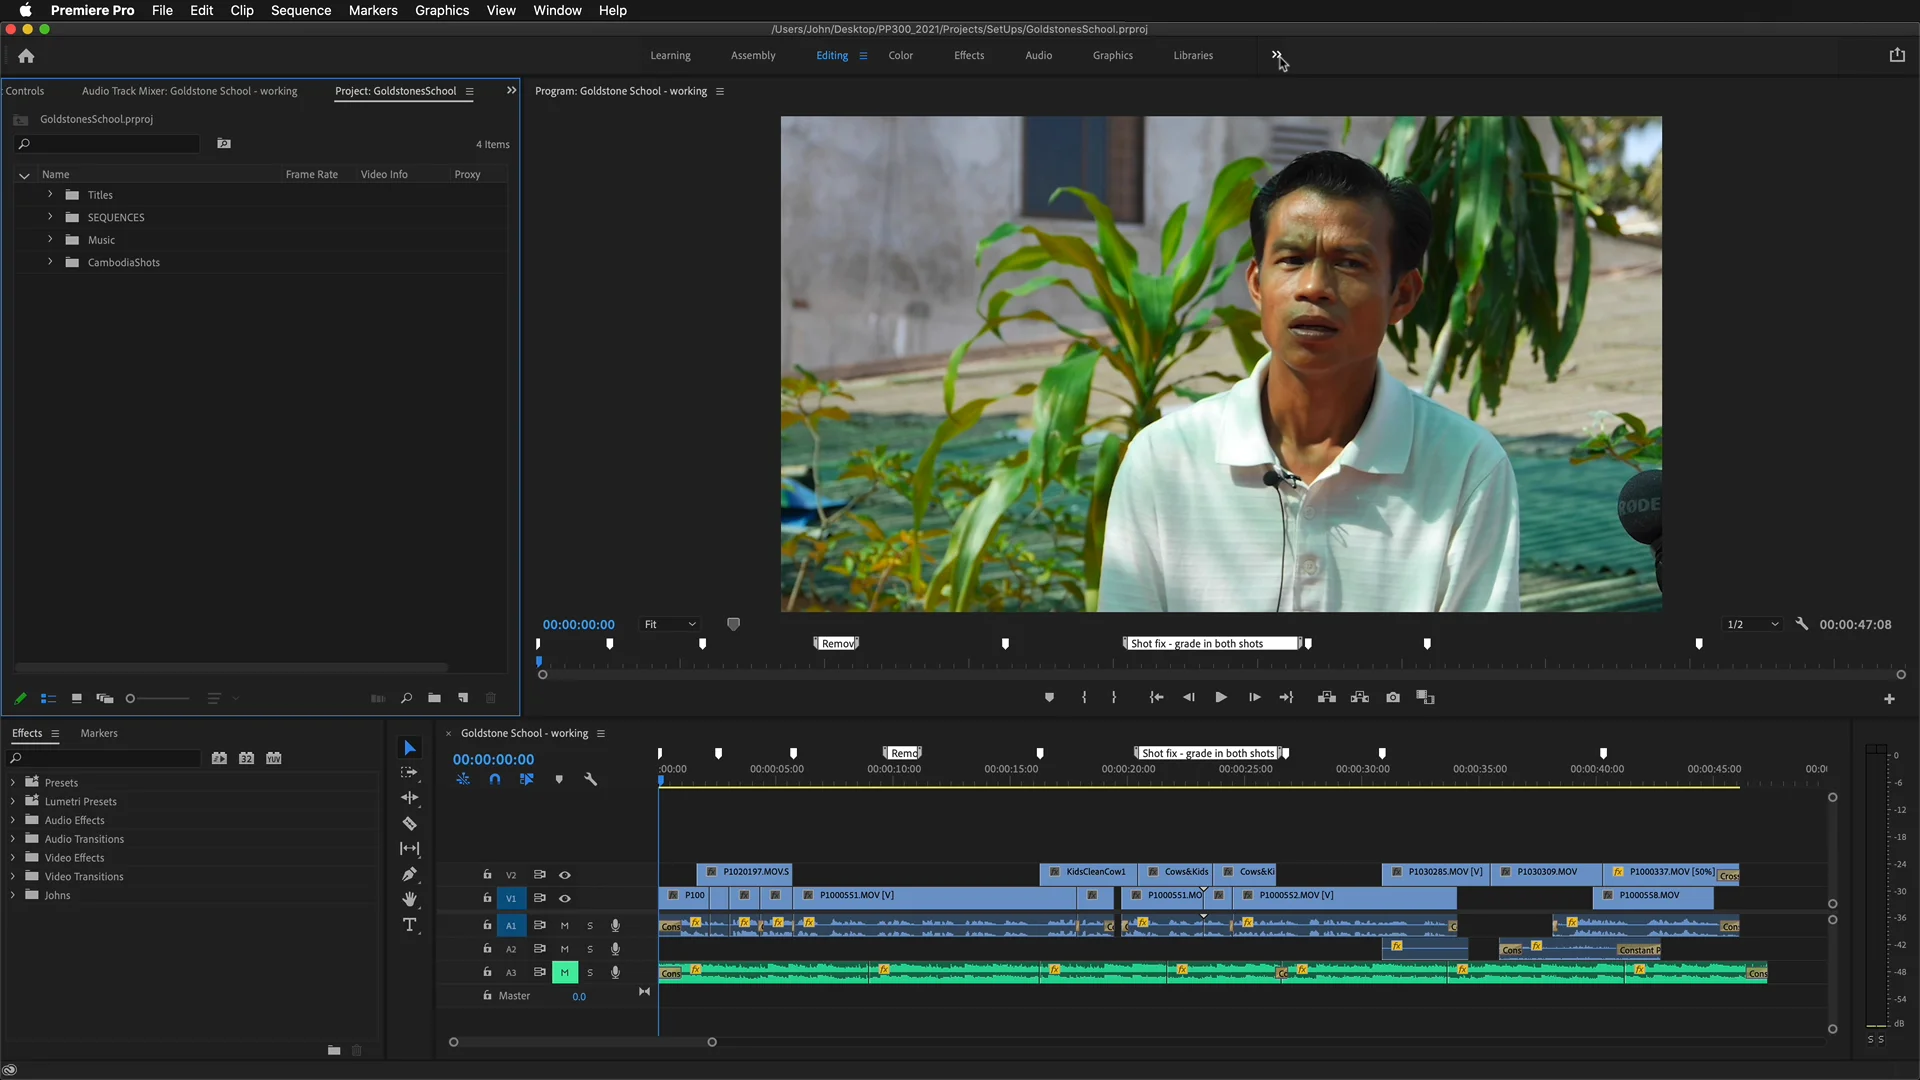Click New Item icon in Project panel

coord(463,698)
